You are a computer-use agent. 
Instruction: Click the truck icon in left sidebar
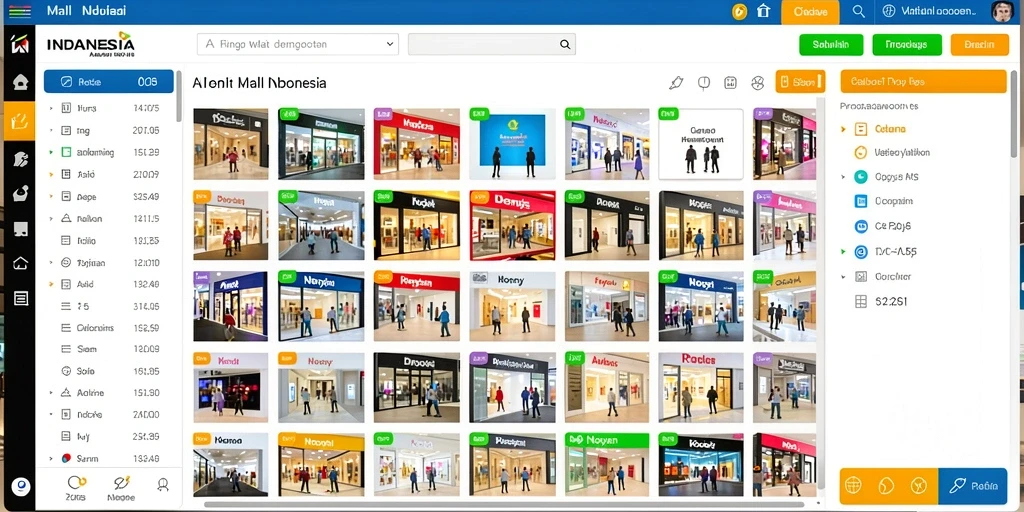20,229
